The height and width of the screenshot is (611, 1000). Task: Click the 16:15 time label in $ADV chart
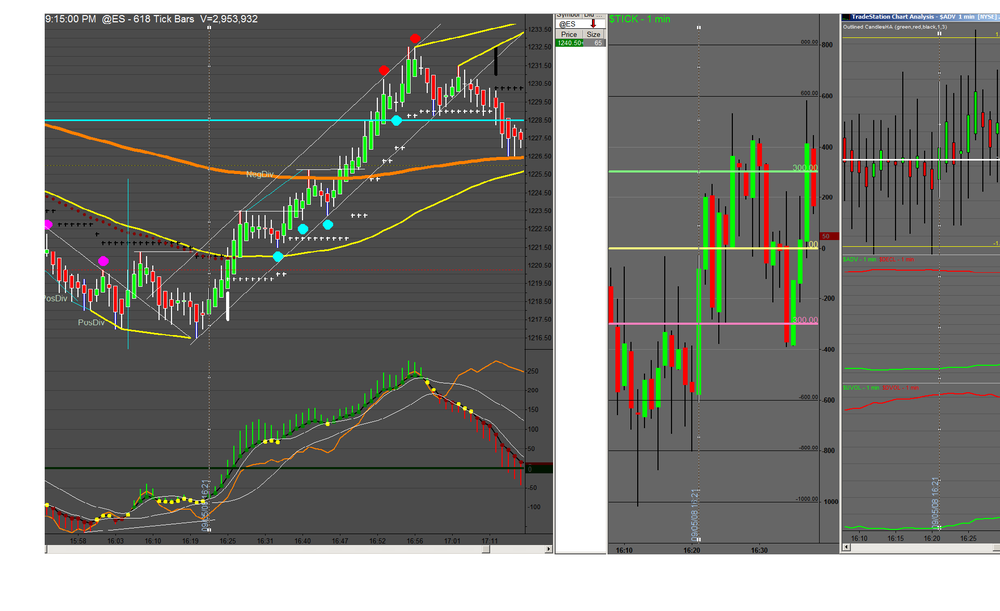pyautogui.click(x=895, y=538)
